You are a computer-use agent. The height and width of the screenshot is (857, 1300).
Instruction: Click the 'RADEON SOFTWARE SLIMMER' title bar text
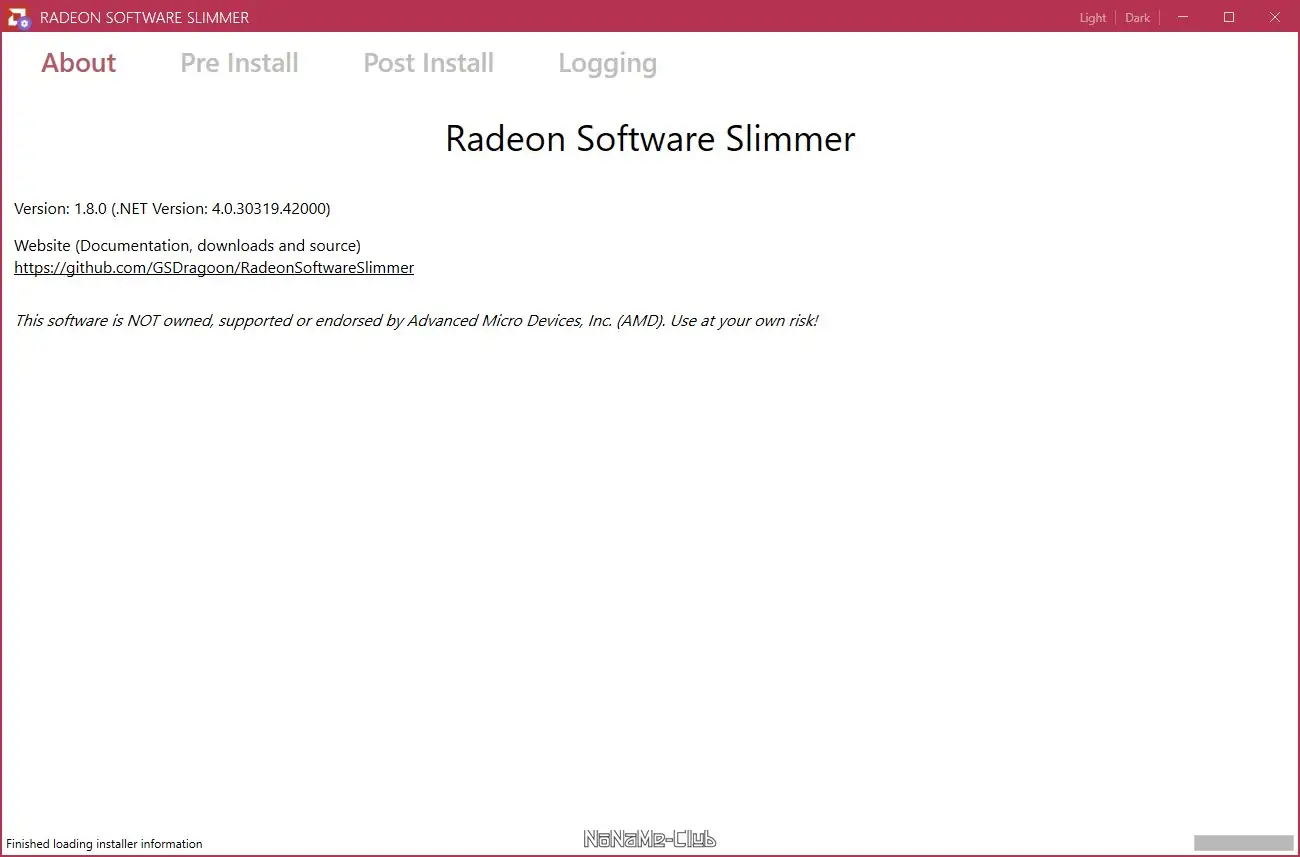coord(145,17)
